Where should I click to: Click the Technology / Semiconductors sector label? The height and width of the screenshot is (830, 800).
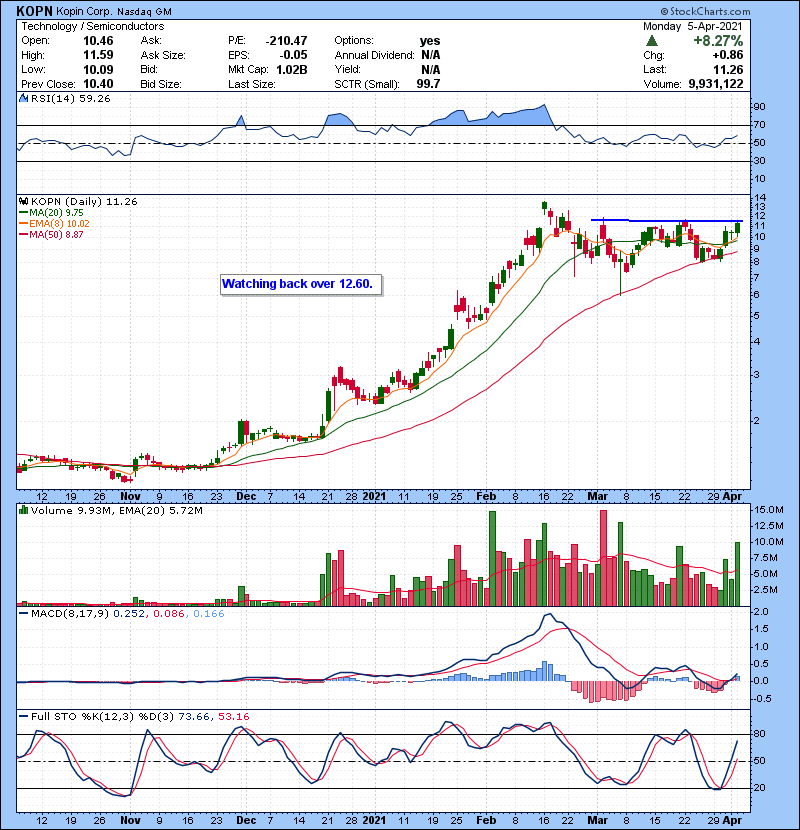pos(93,26)
